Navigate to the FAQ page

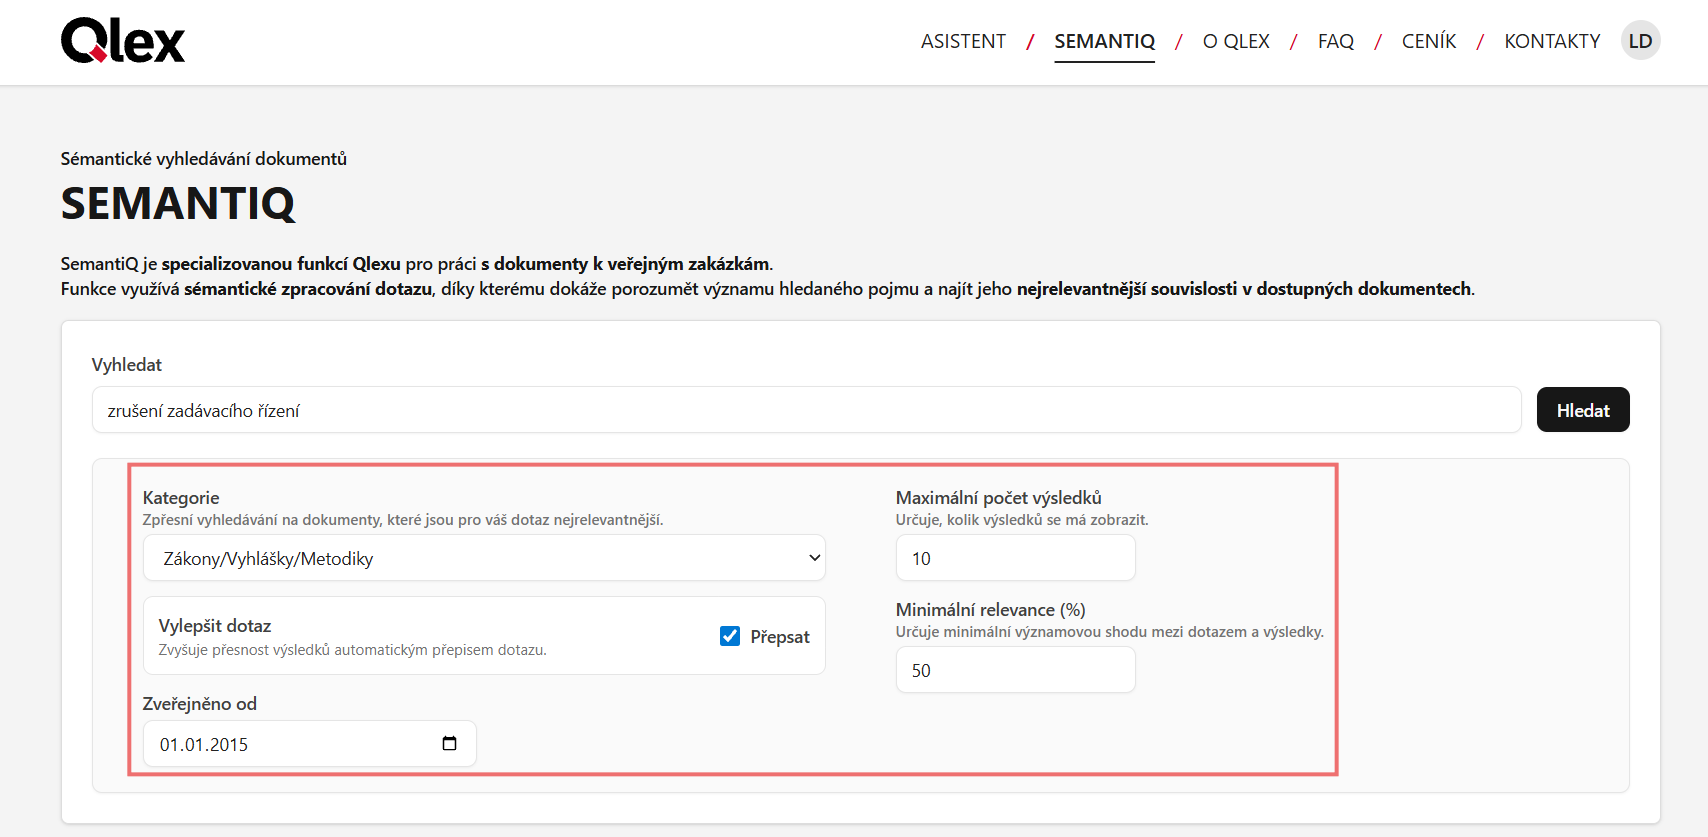click(x=1335, y=41)
